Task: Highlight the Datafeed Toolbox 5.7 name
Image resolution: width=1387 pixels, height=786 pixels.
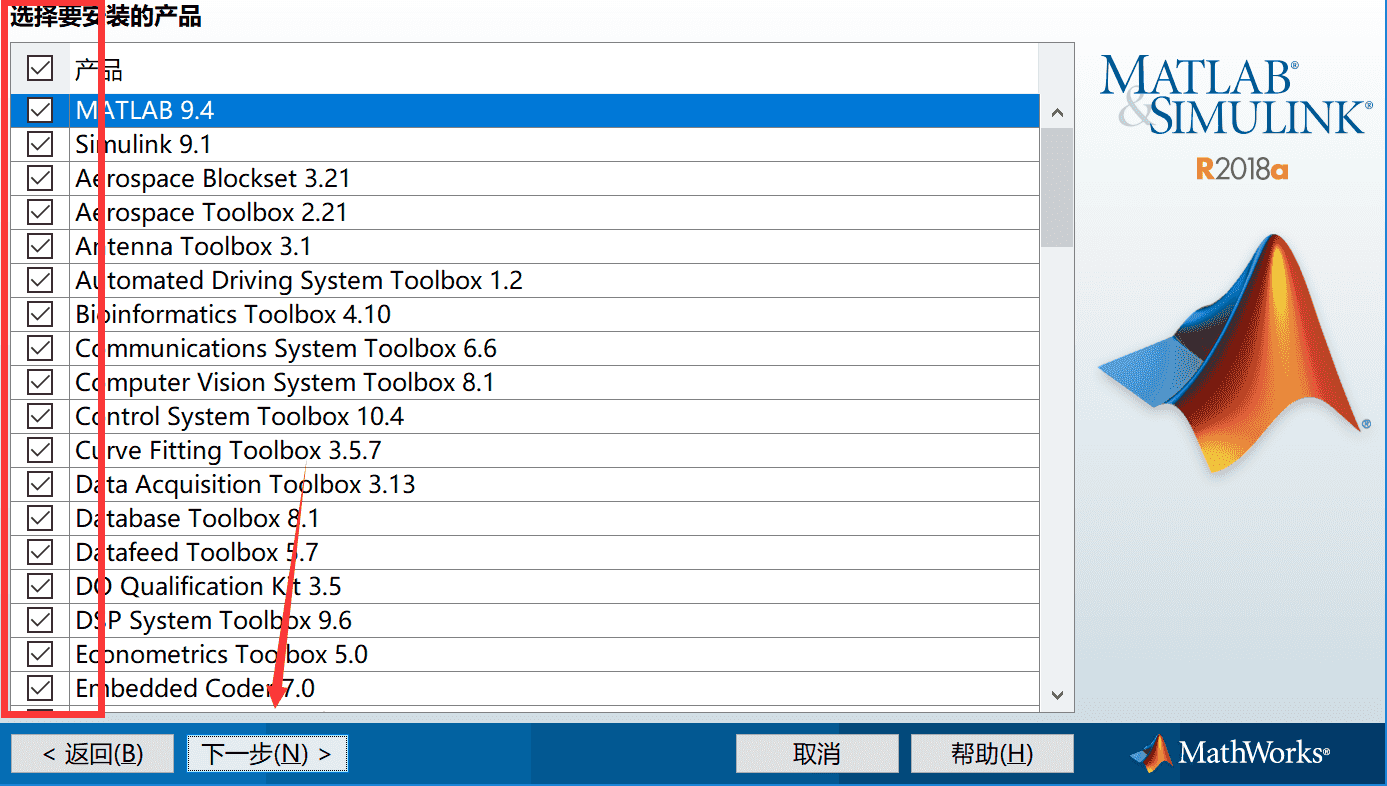Action: click(197, 552)
